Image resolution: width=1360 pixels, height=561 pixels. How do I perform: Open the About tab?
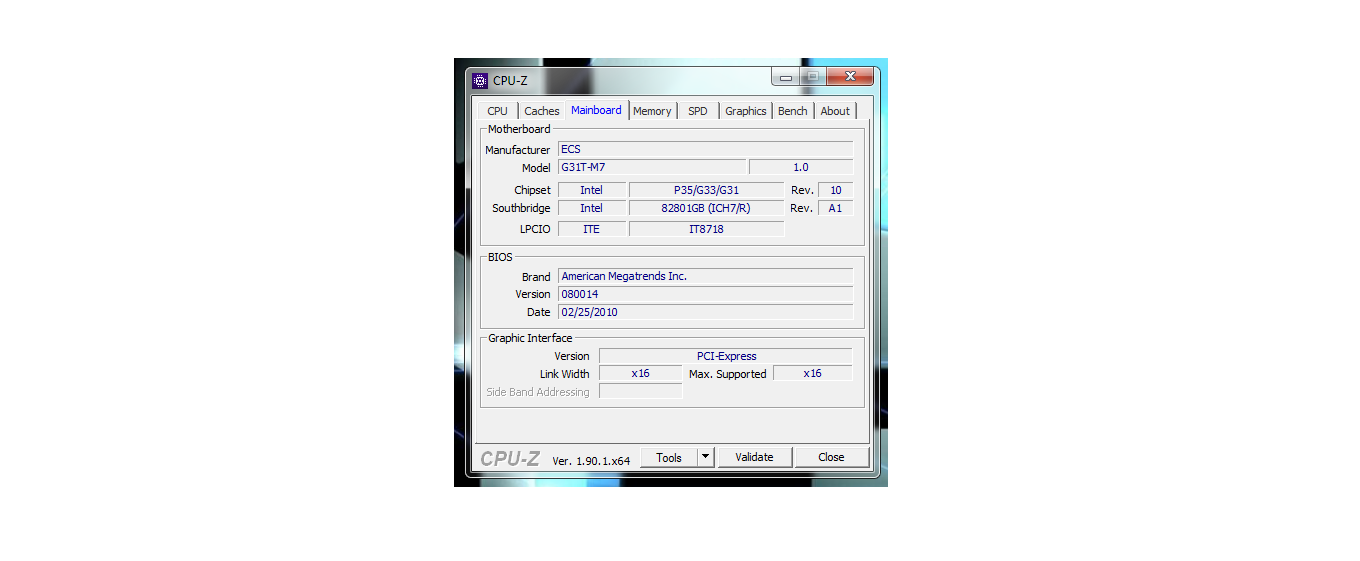[835, 111]
